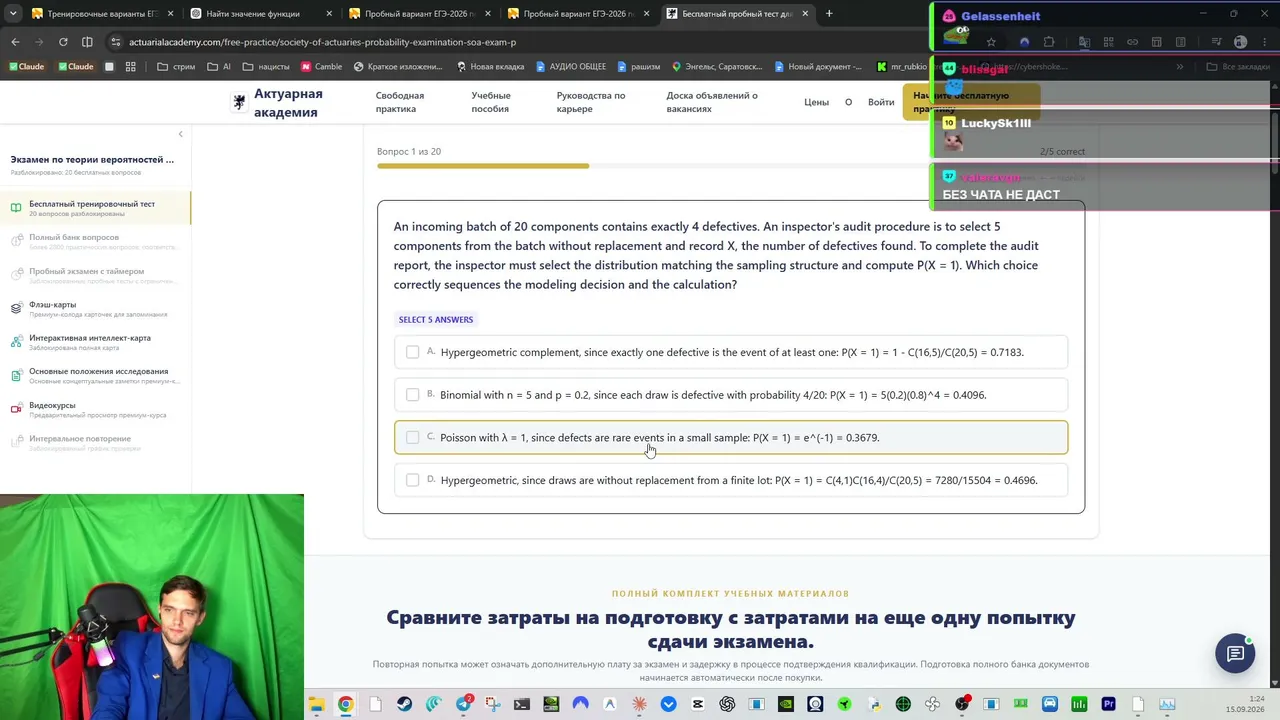The height and width of the screenshot is (720, 1280).
Task: Open Premiere Pro from the taskbar
Action: pos(1108,704)
